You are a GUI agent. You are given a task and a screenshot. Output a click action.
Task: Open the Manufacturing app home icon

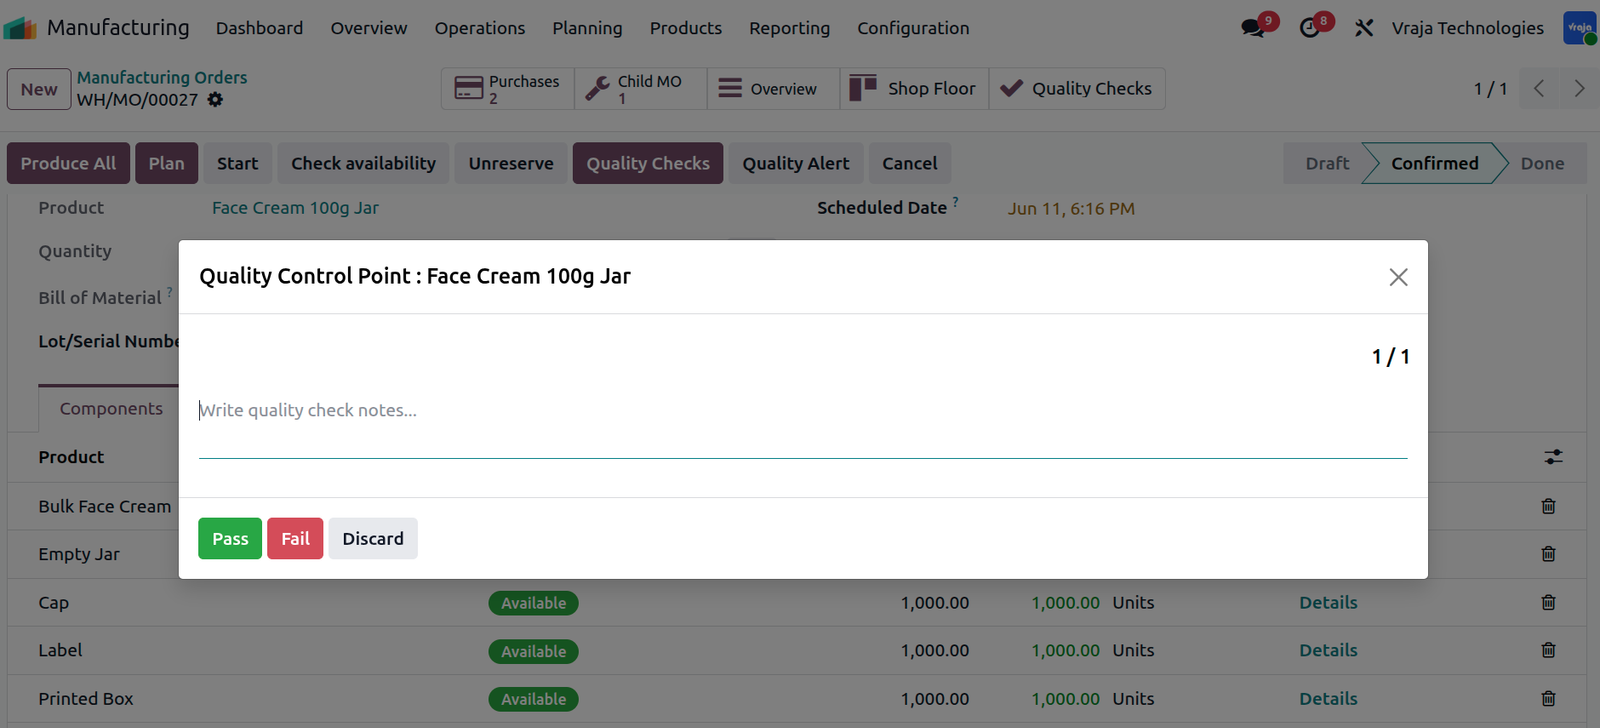tap(20, 28)
